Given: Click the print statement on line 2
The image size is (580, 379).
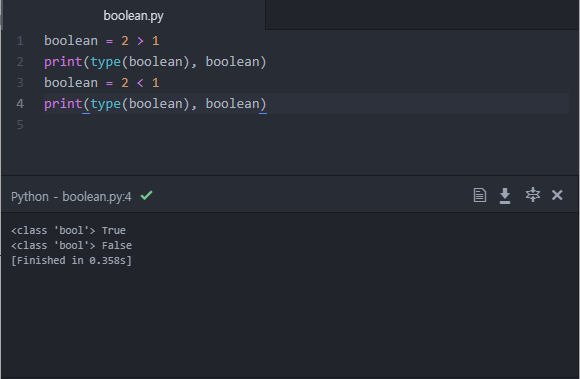Looking at the screenshot, I should 155,62.
